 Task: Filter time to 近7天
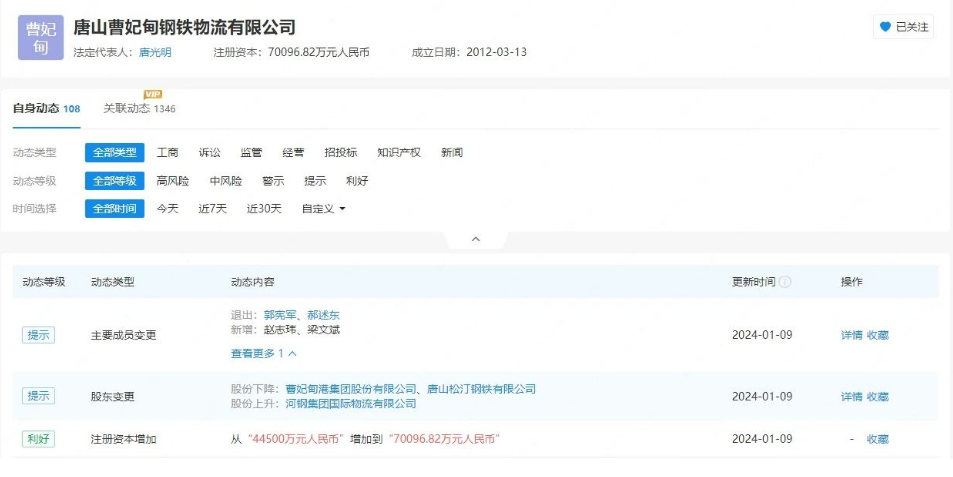[x=212, y=208]
